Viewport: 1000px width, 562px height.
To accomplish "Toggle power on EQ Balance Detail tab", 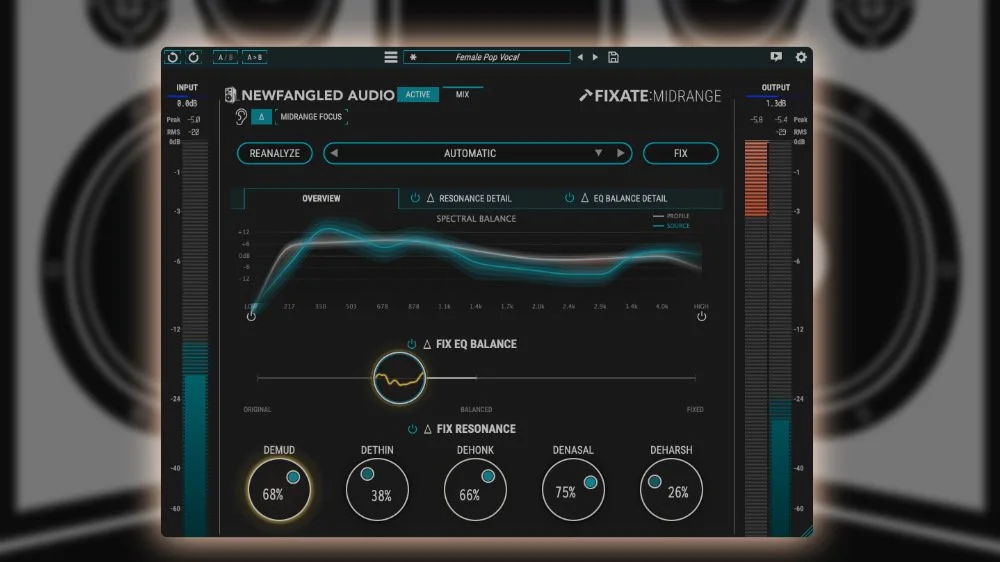I will [569, 198].
